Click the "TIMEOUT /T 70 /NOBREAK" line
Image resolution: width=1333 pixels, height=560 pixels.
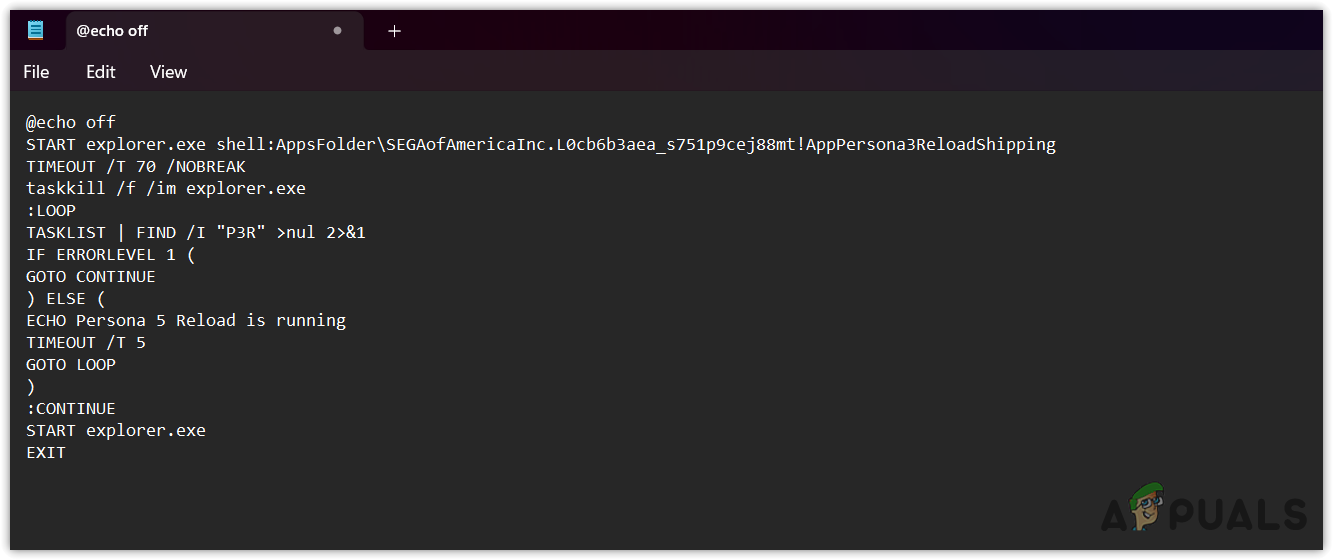135,166
